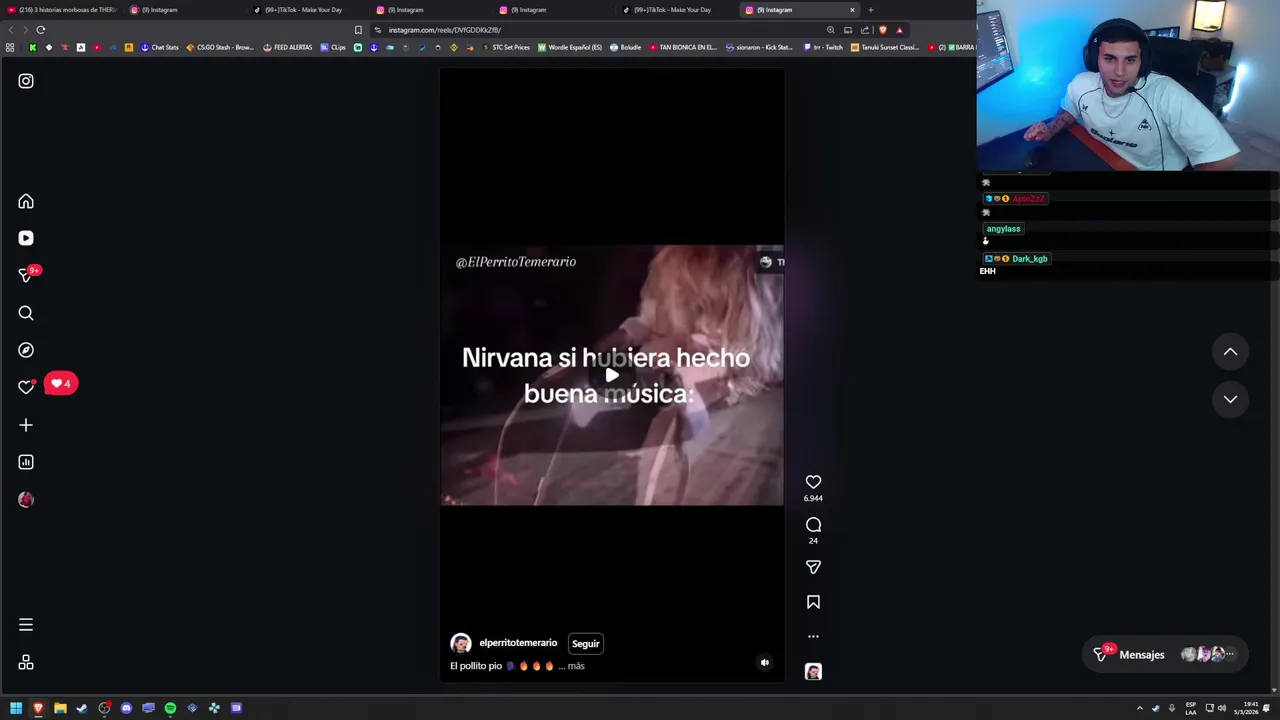Open the Windows Start menu
Image resolution: width=1280 pixels, height=720 pixels.
pos(16,708)
